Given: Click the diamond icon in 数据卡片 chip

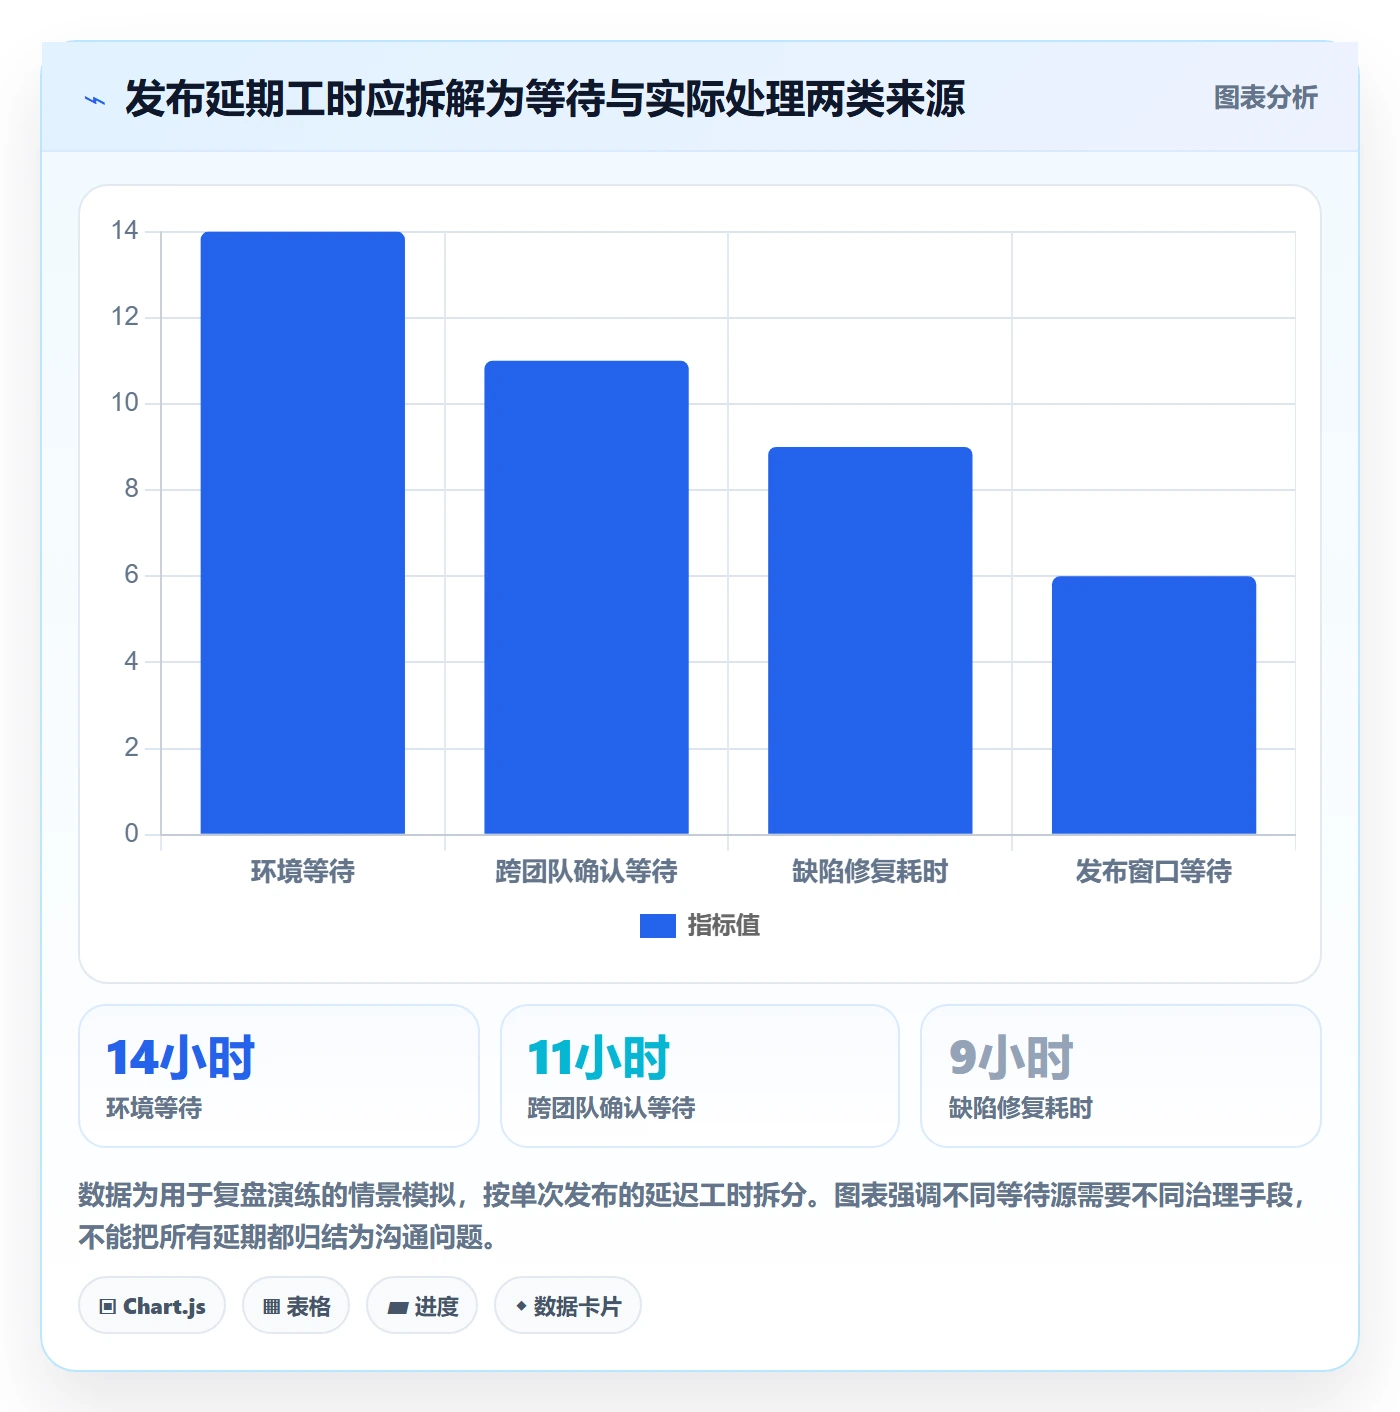Looking at the screenshot, I should [521, 1306].
